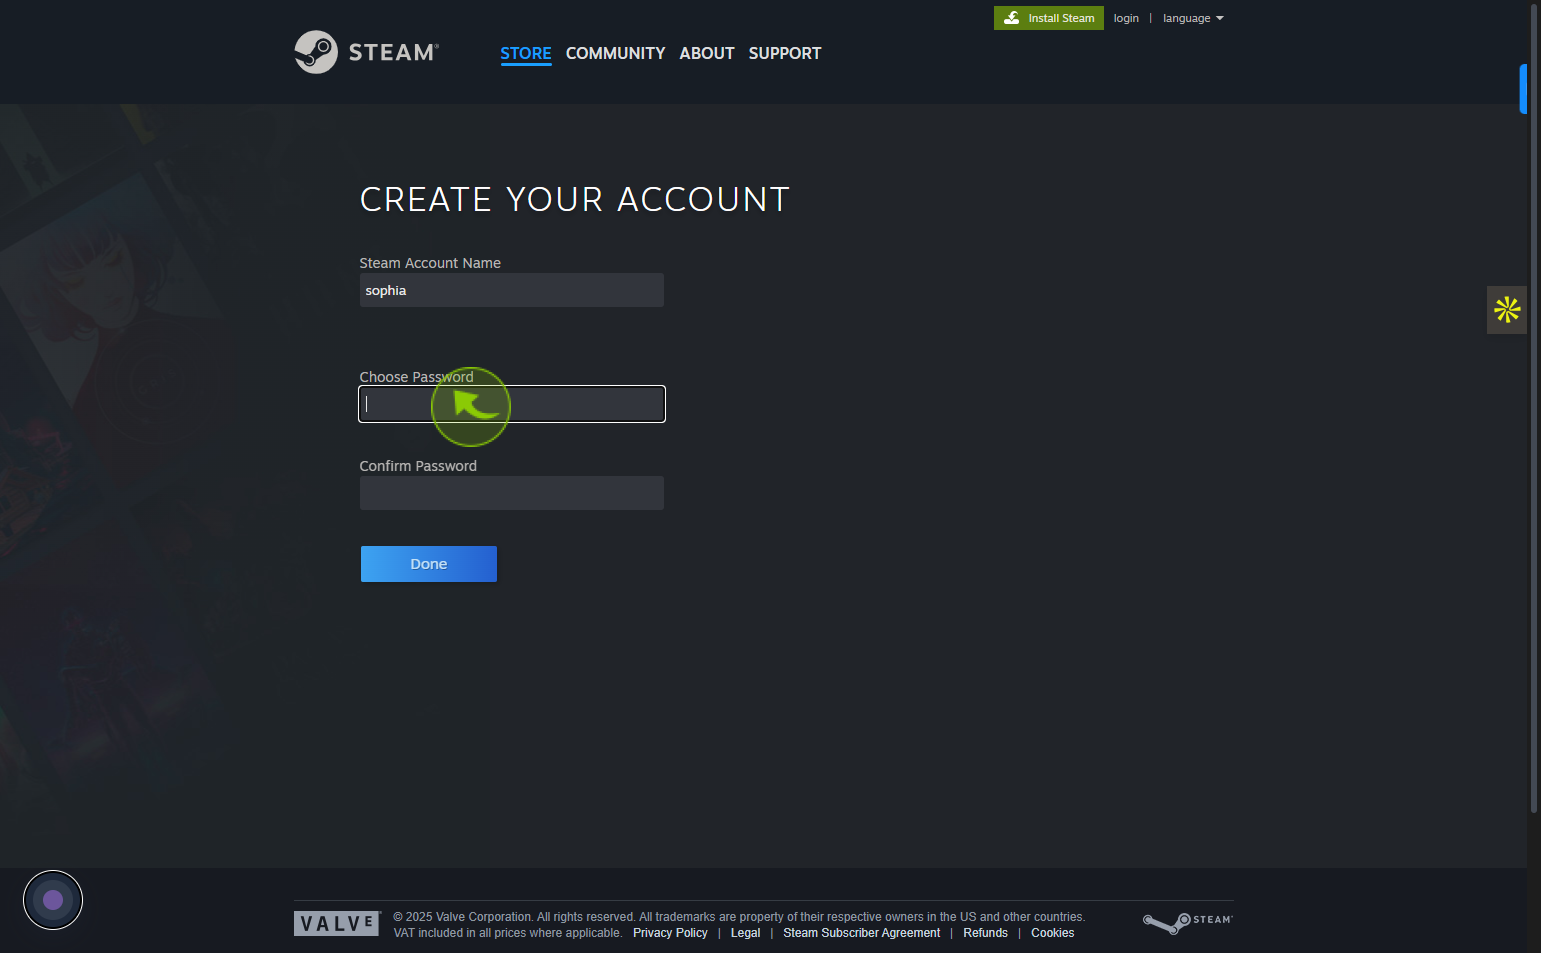Click the yellow asterisk extension icon
This screenshot has height=953, width=1541.
coord(1507,310)
